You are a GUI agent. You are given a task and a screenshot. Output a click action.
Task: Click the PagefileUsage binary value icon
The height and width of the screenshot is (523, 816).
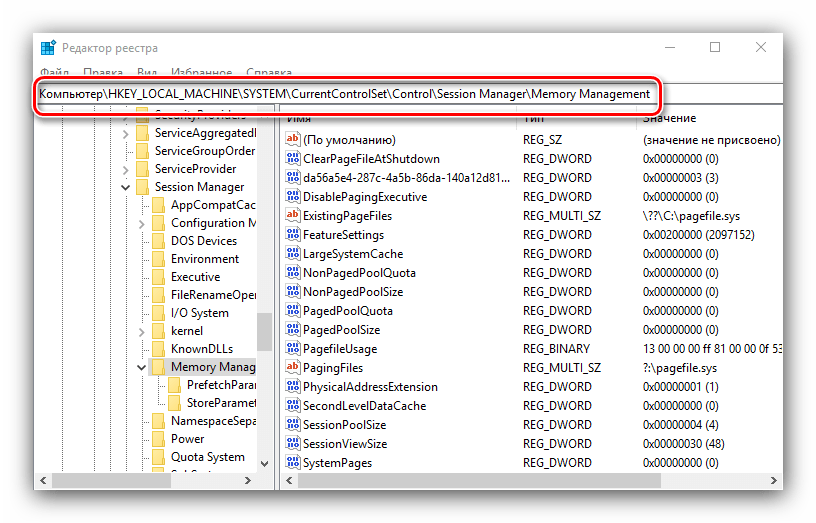[x=293, y=349]
